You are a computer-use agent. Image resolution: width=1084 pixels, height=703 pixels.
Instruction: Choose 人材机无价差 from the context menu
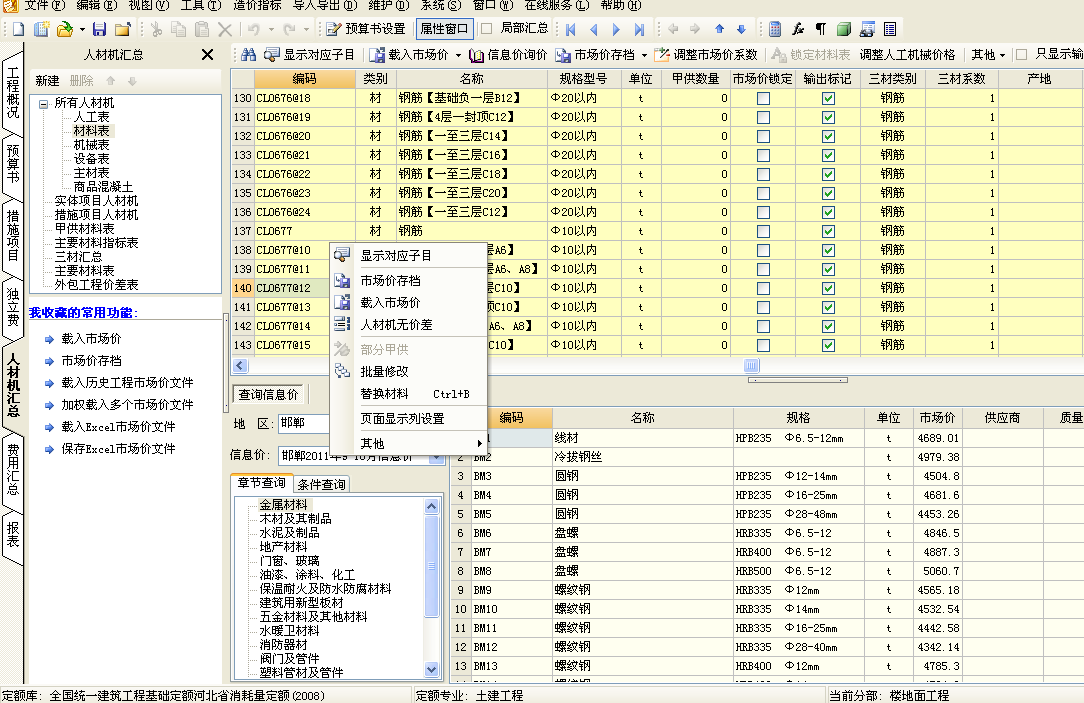click(x=409, y=324)
